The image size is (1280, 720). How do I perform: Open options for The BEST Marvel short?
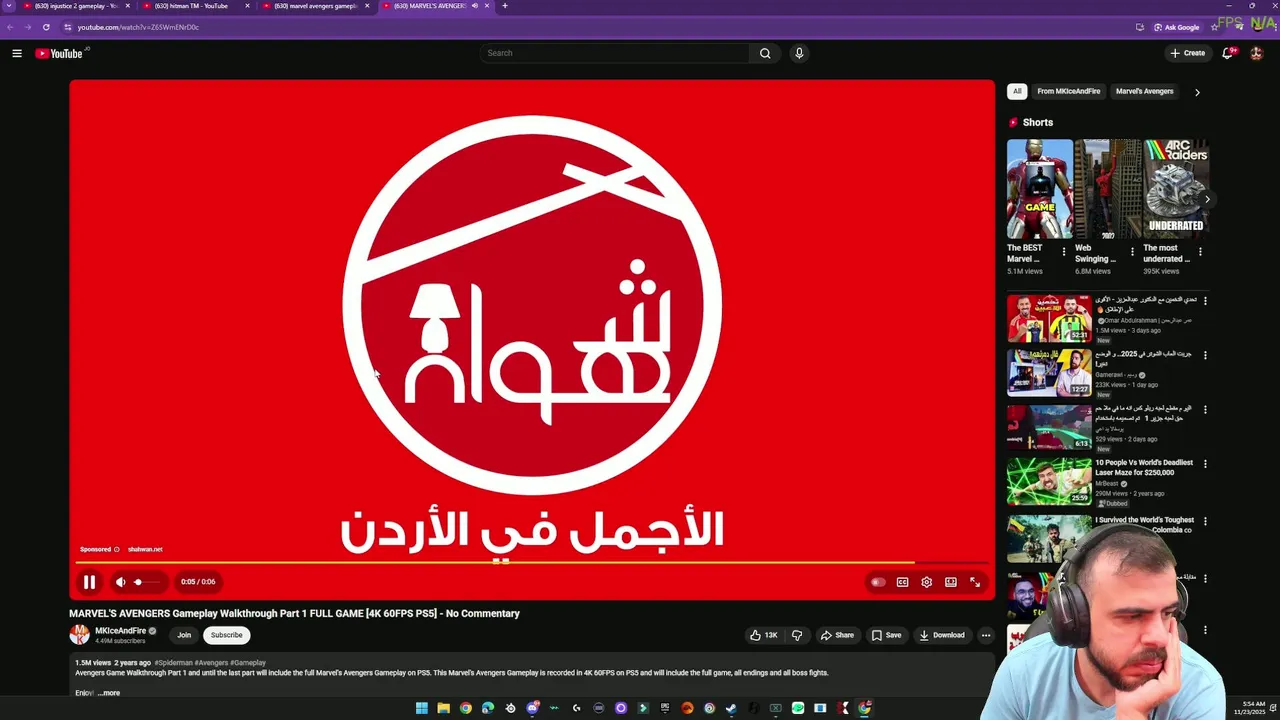(1064, 252)
